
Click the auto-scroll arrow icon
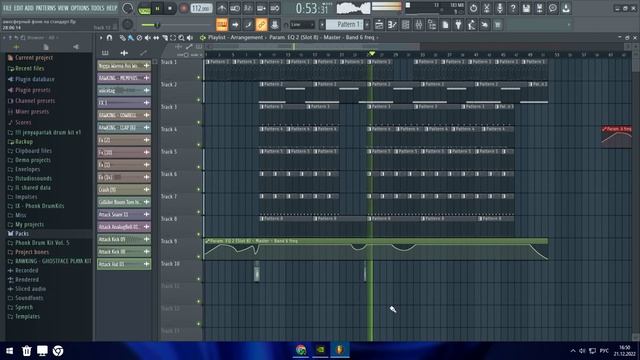(x=235, y=25)
